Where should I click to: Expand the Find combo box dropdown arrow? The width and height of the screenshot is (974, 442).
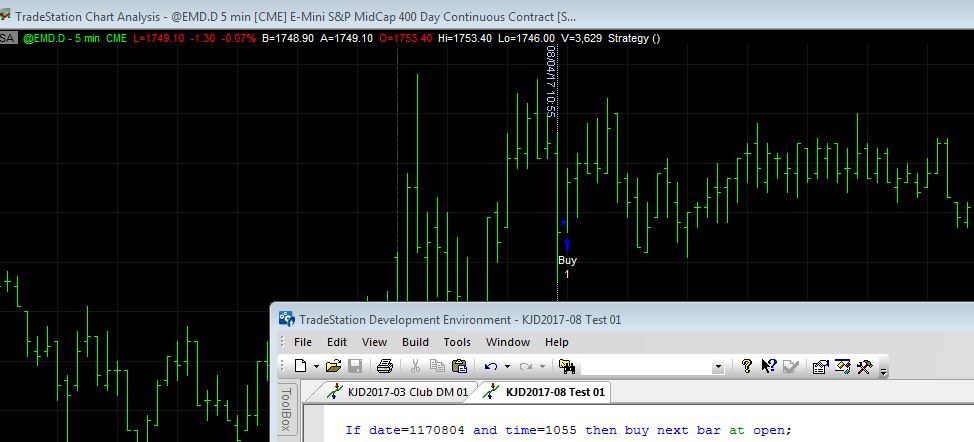(718, 367)
